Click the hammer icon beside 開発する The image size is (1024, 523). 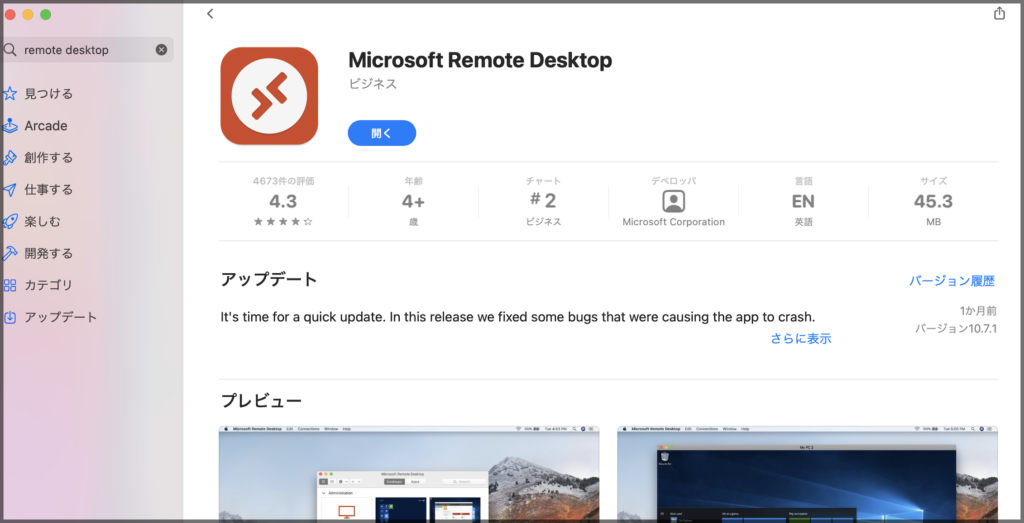(10, 253)
